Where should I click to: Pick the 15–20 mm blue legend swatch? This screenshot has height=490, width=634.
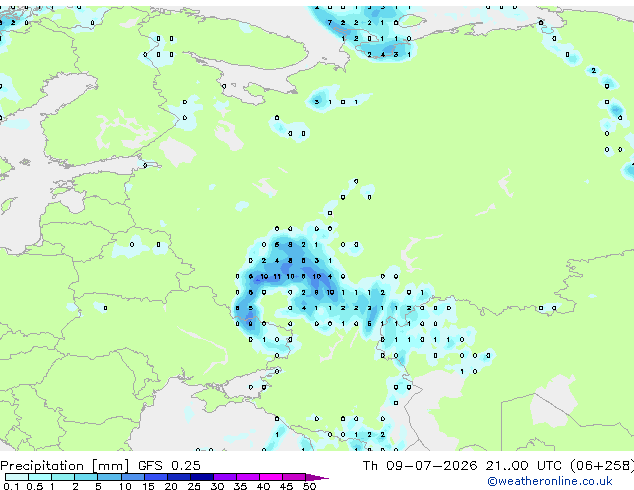tap(156, 477)
